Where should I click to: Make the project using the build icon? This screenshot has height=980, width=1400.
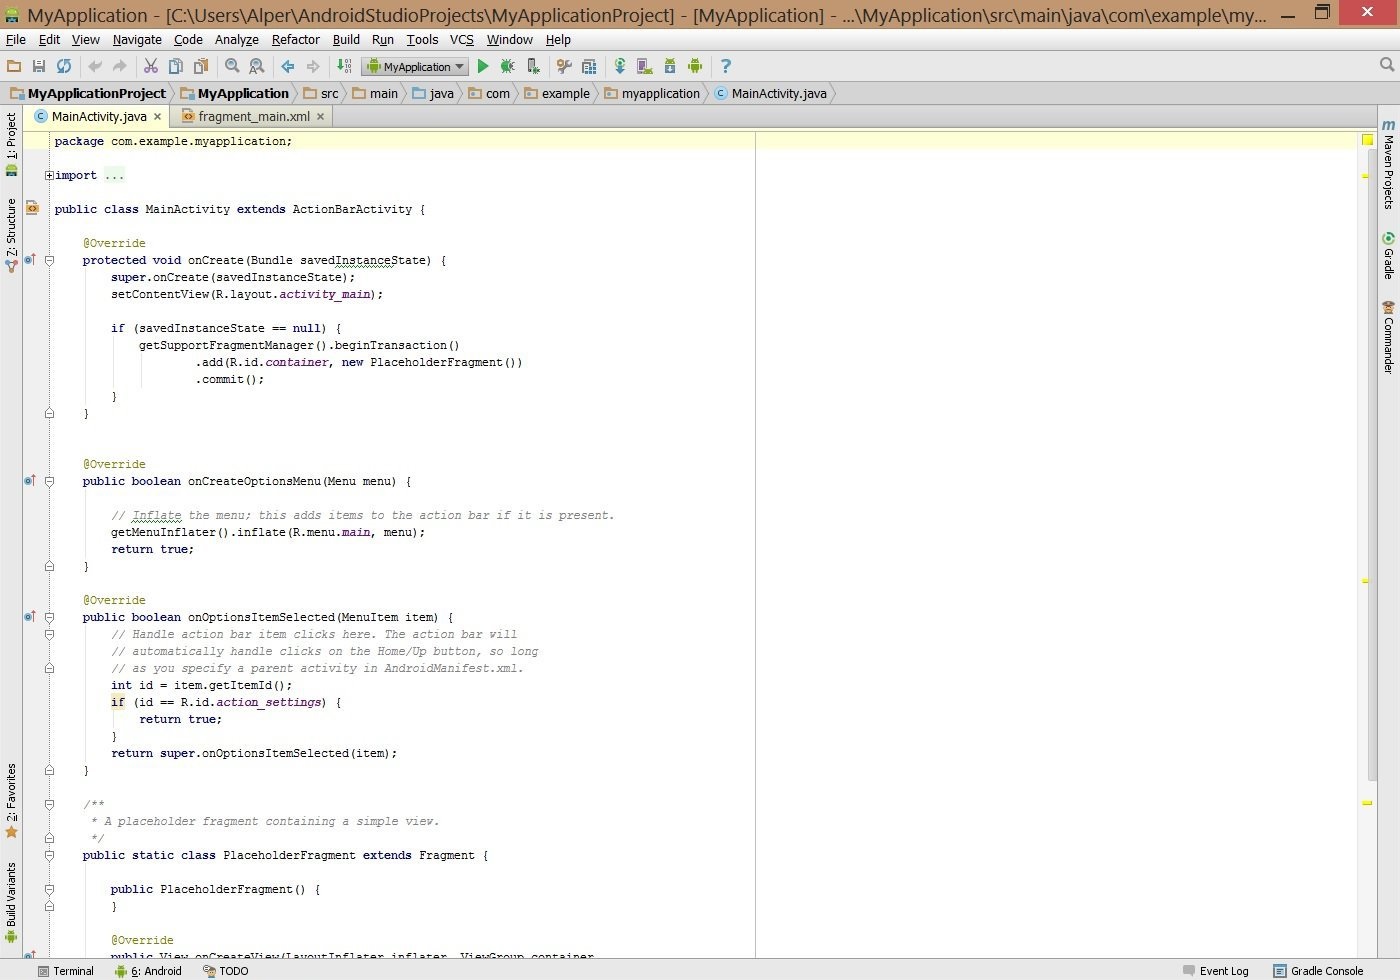click(x=344, y=66)
